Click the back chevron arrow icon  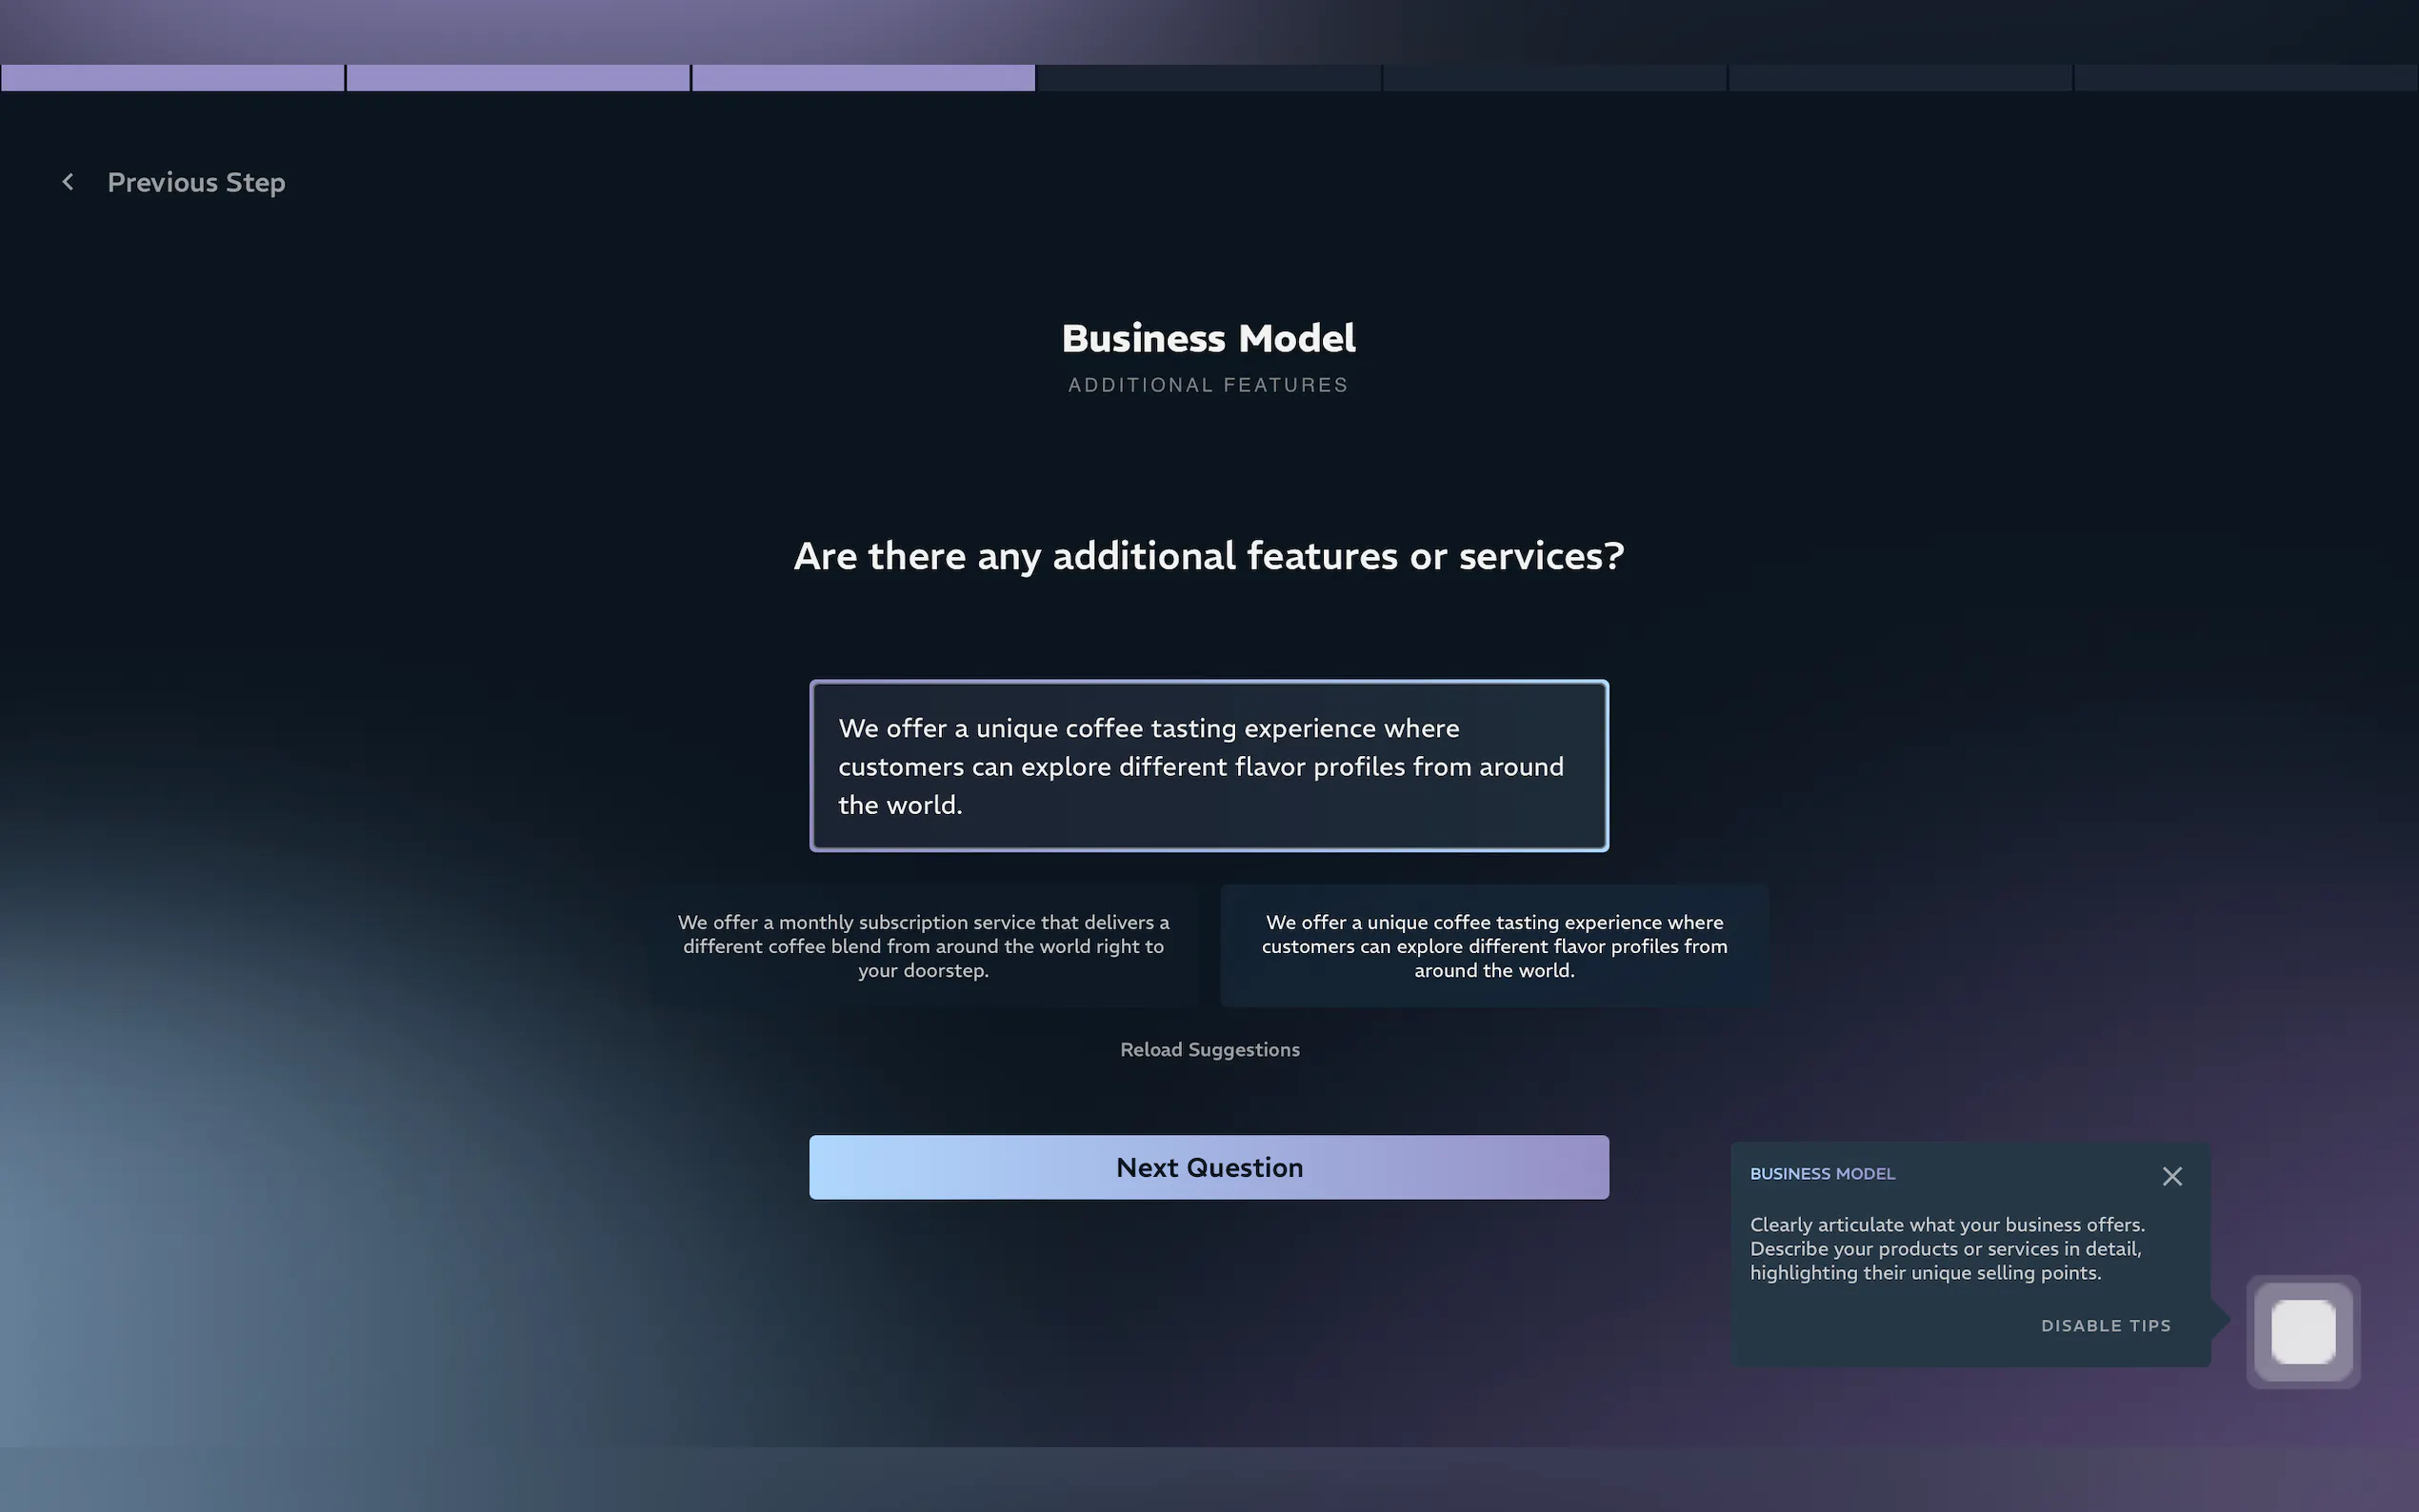68,182
